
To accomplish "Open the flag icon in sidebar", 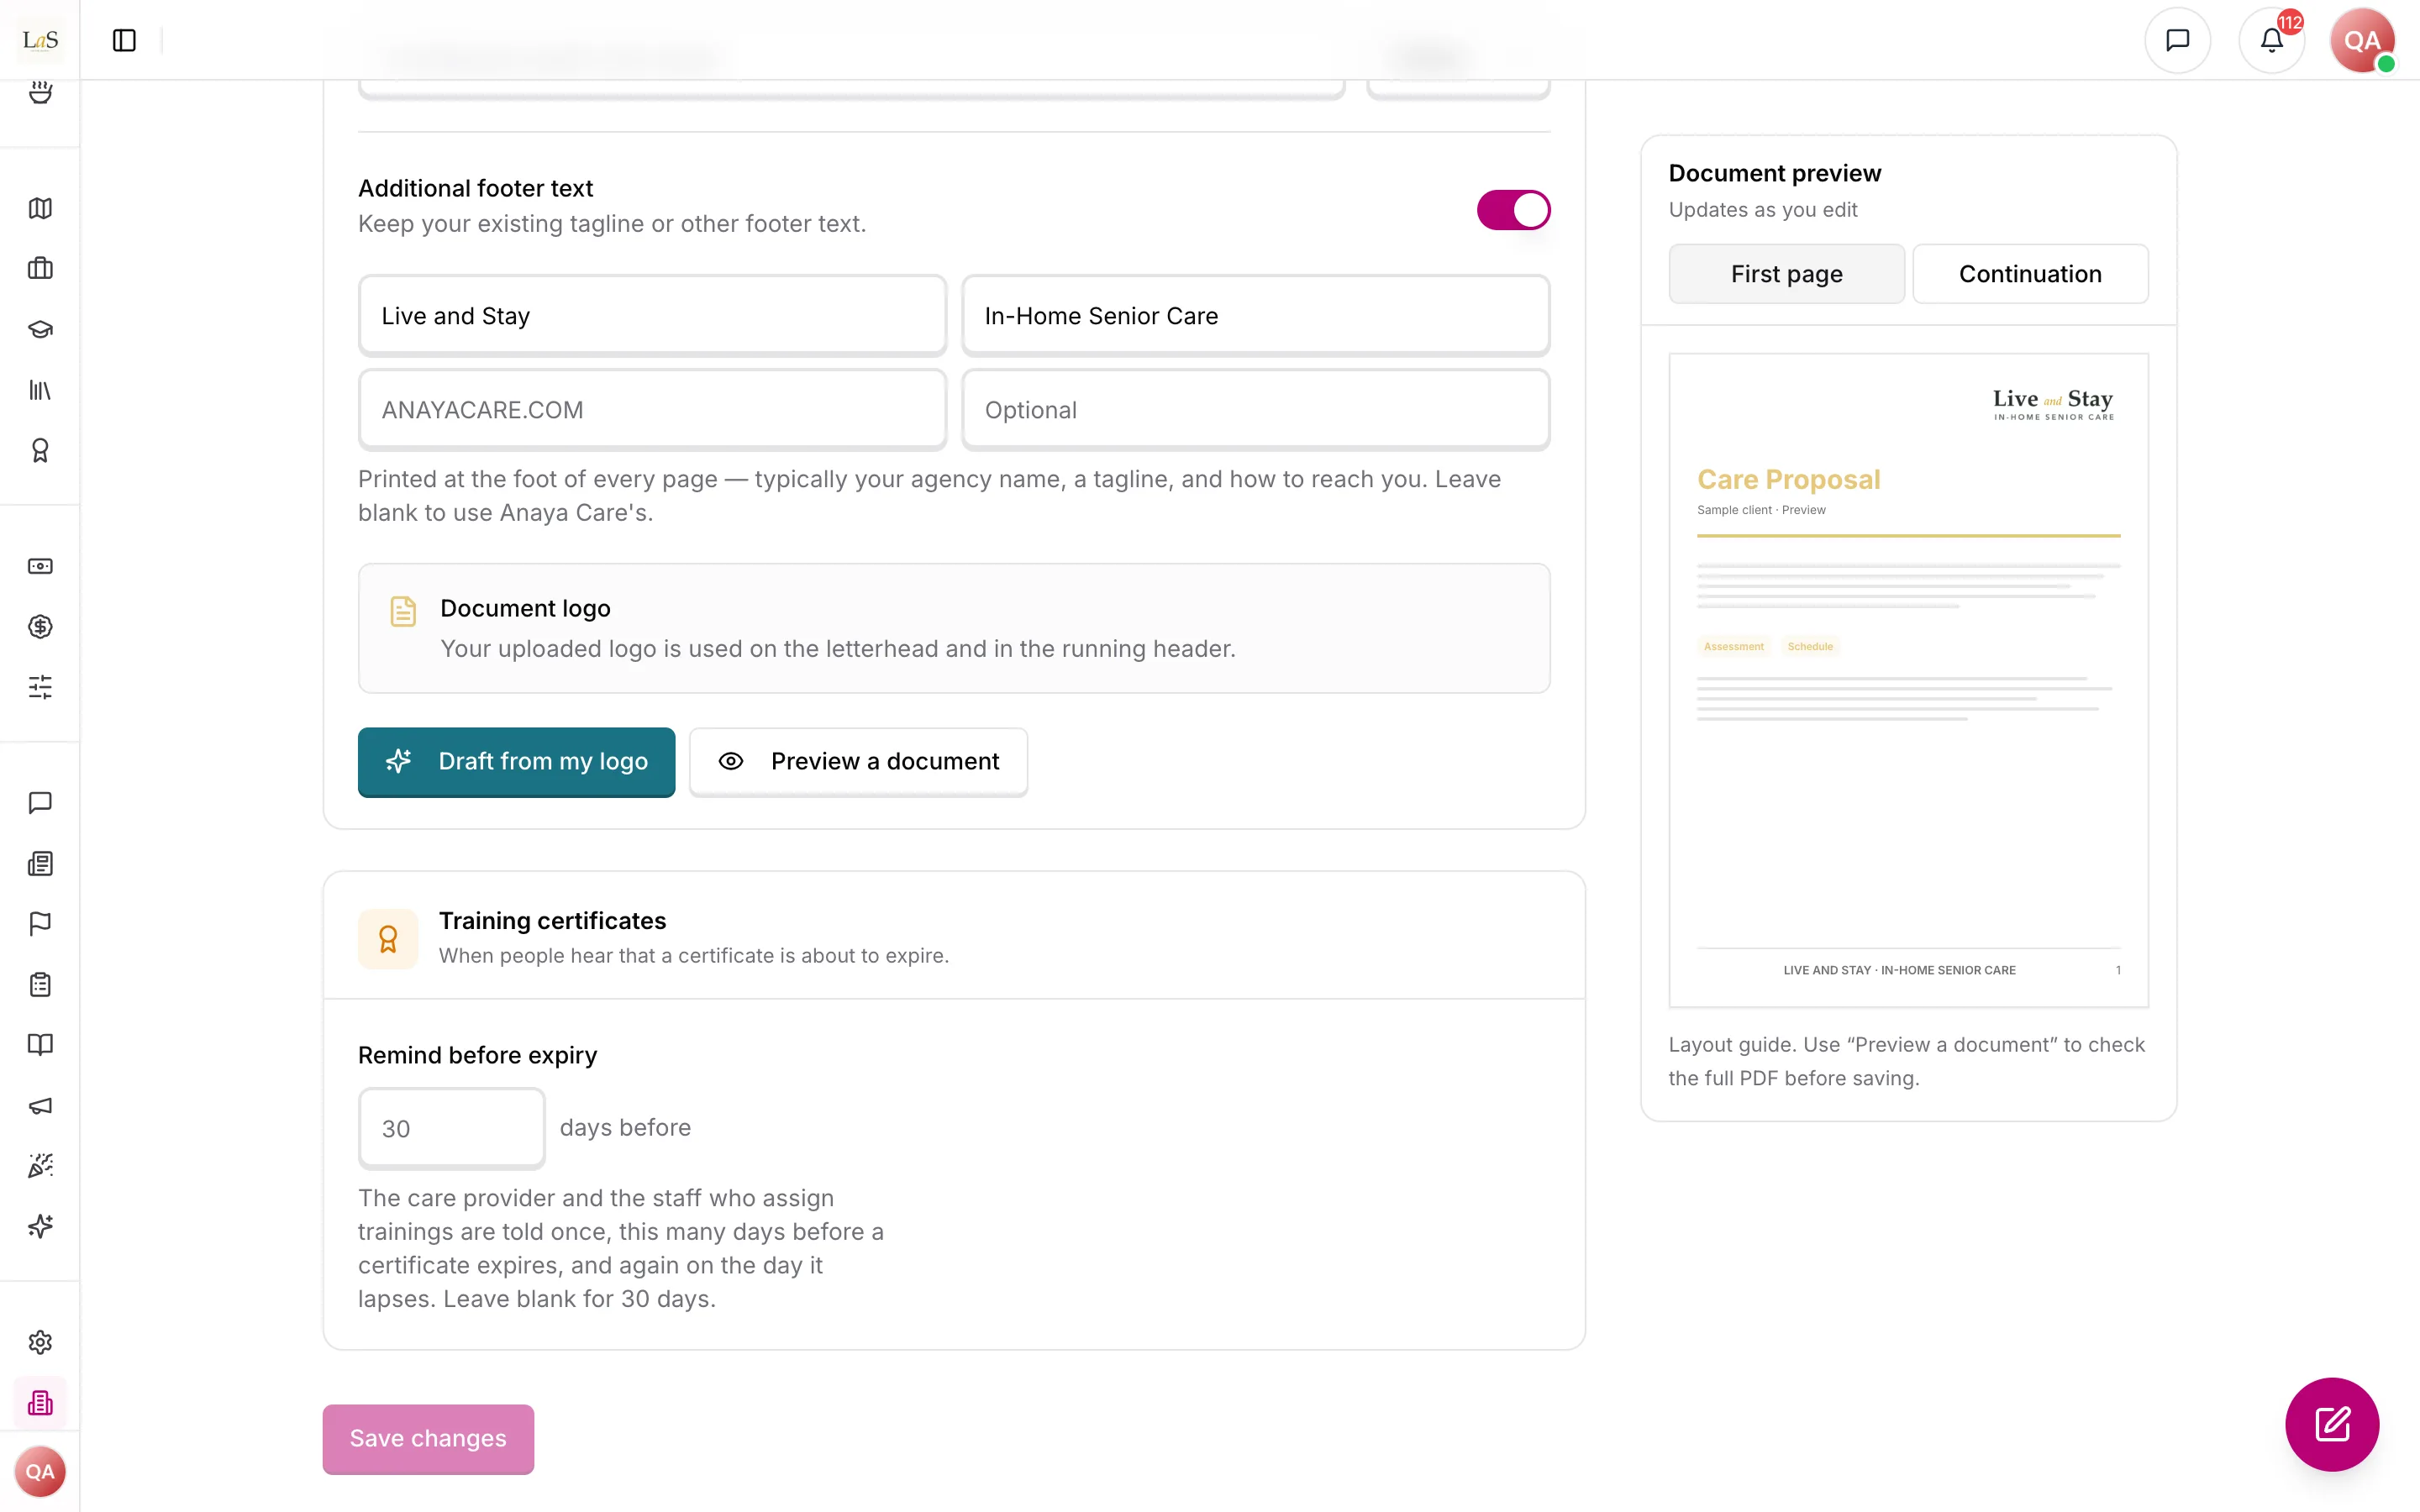I will (40, 924).
